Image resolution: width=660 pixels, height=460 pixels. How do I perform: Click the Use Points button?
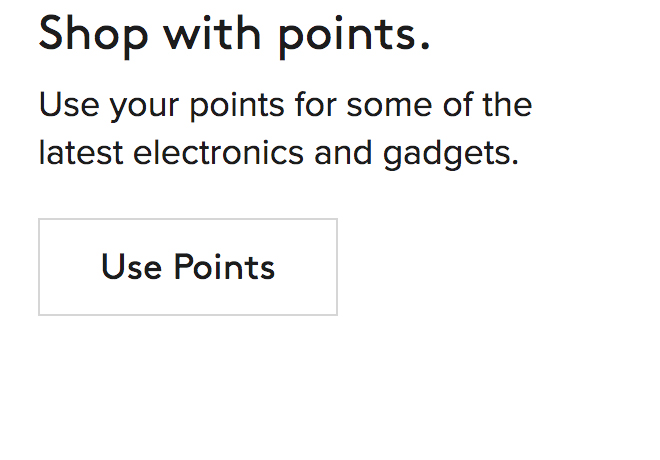tap(188, 267)
